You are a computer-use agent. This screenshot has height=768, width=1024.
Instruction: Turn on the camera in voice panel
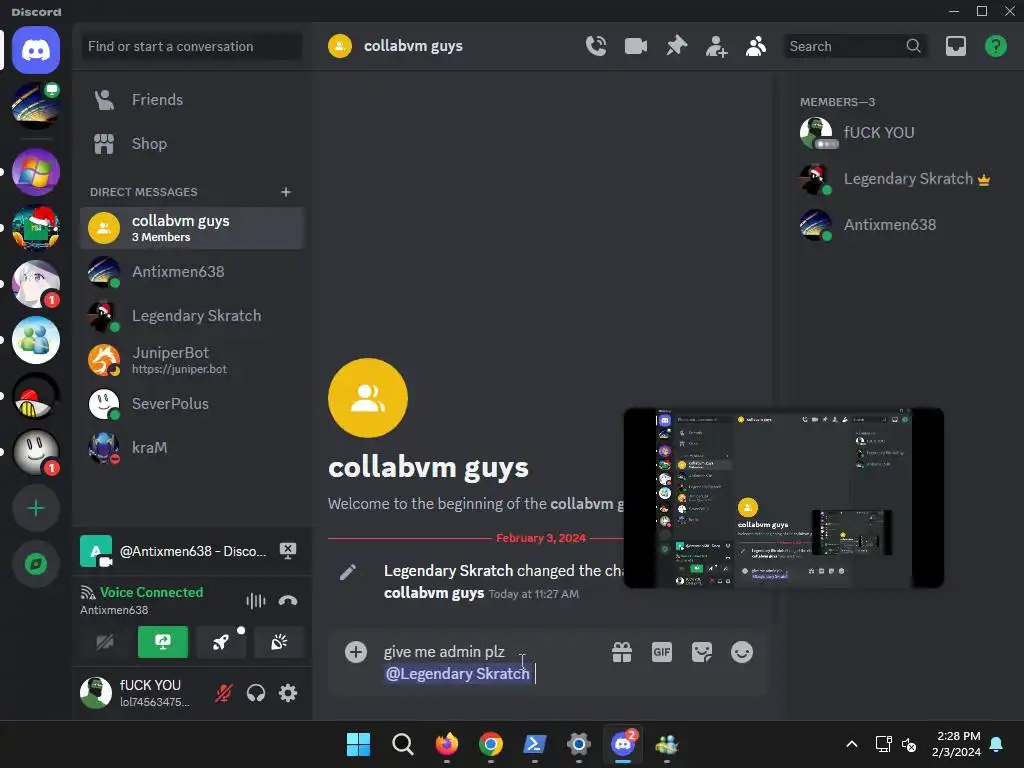click(x=104, y=643)
